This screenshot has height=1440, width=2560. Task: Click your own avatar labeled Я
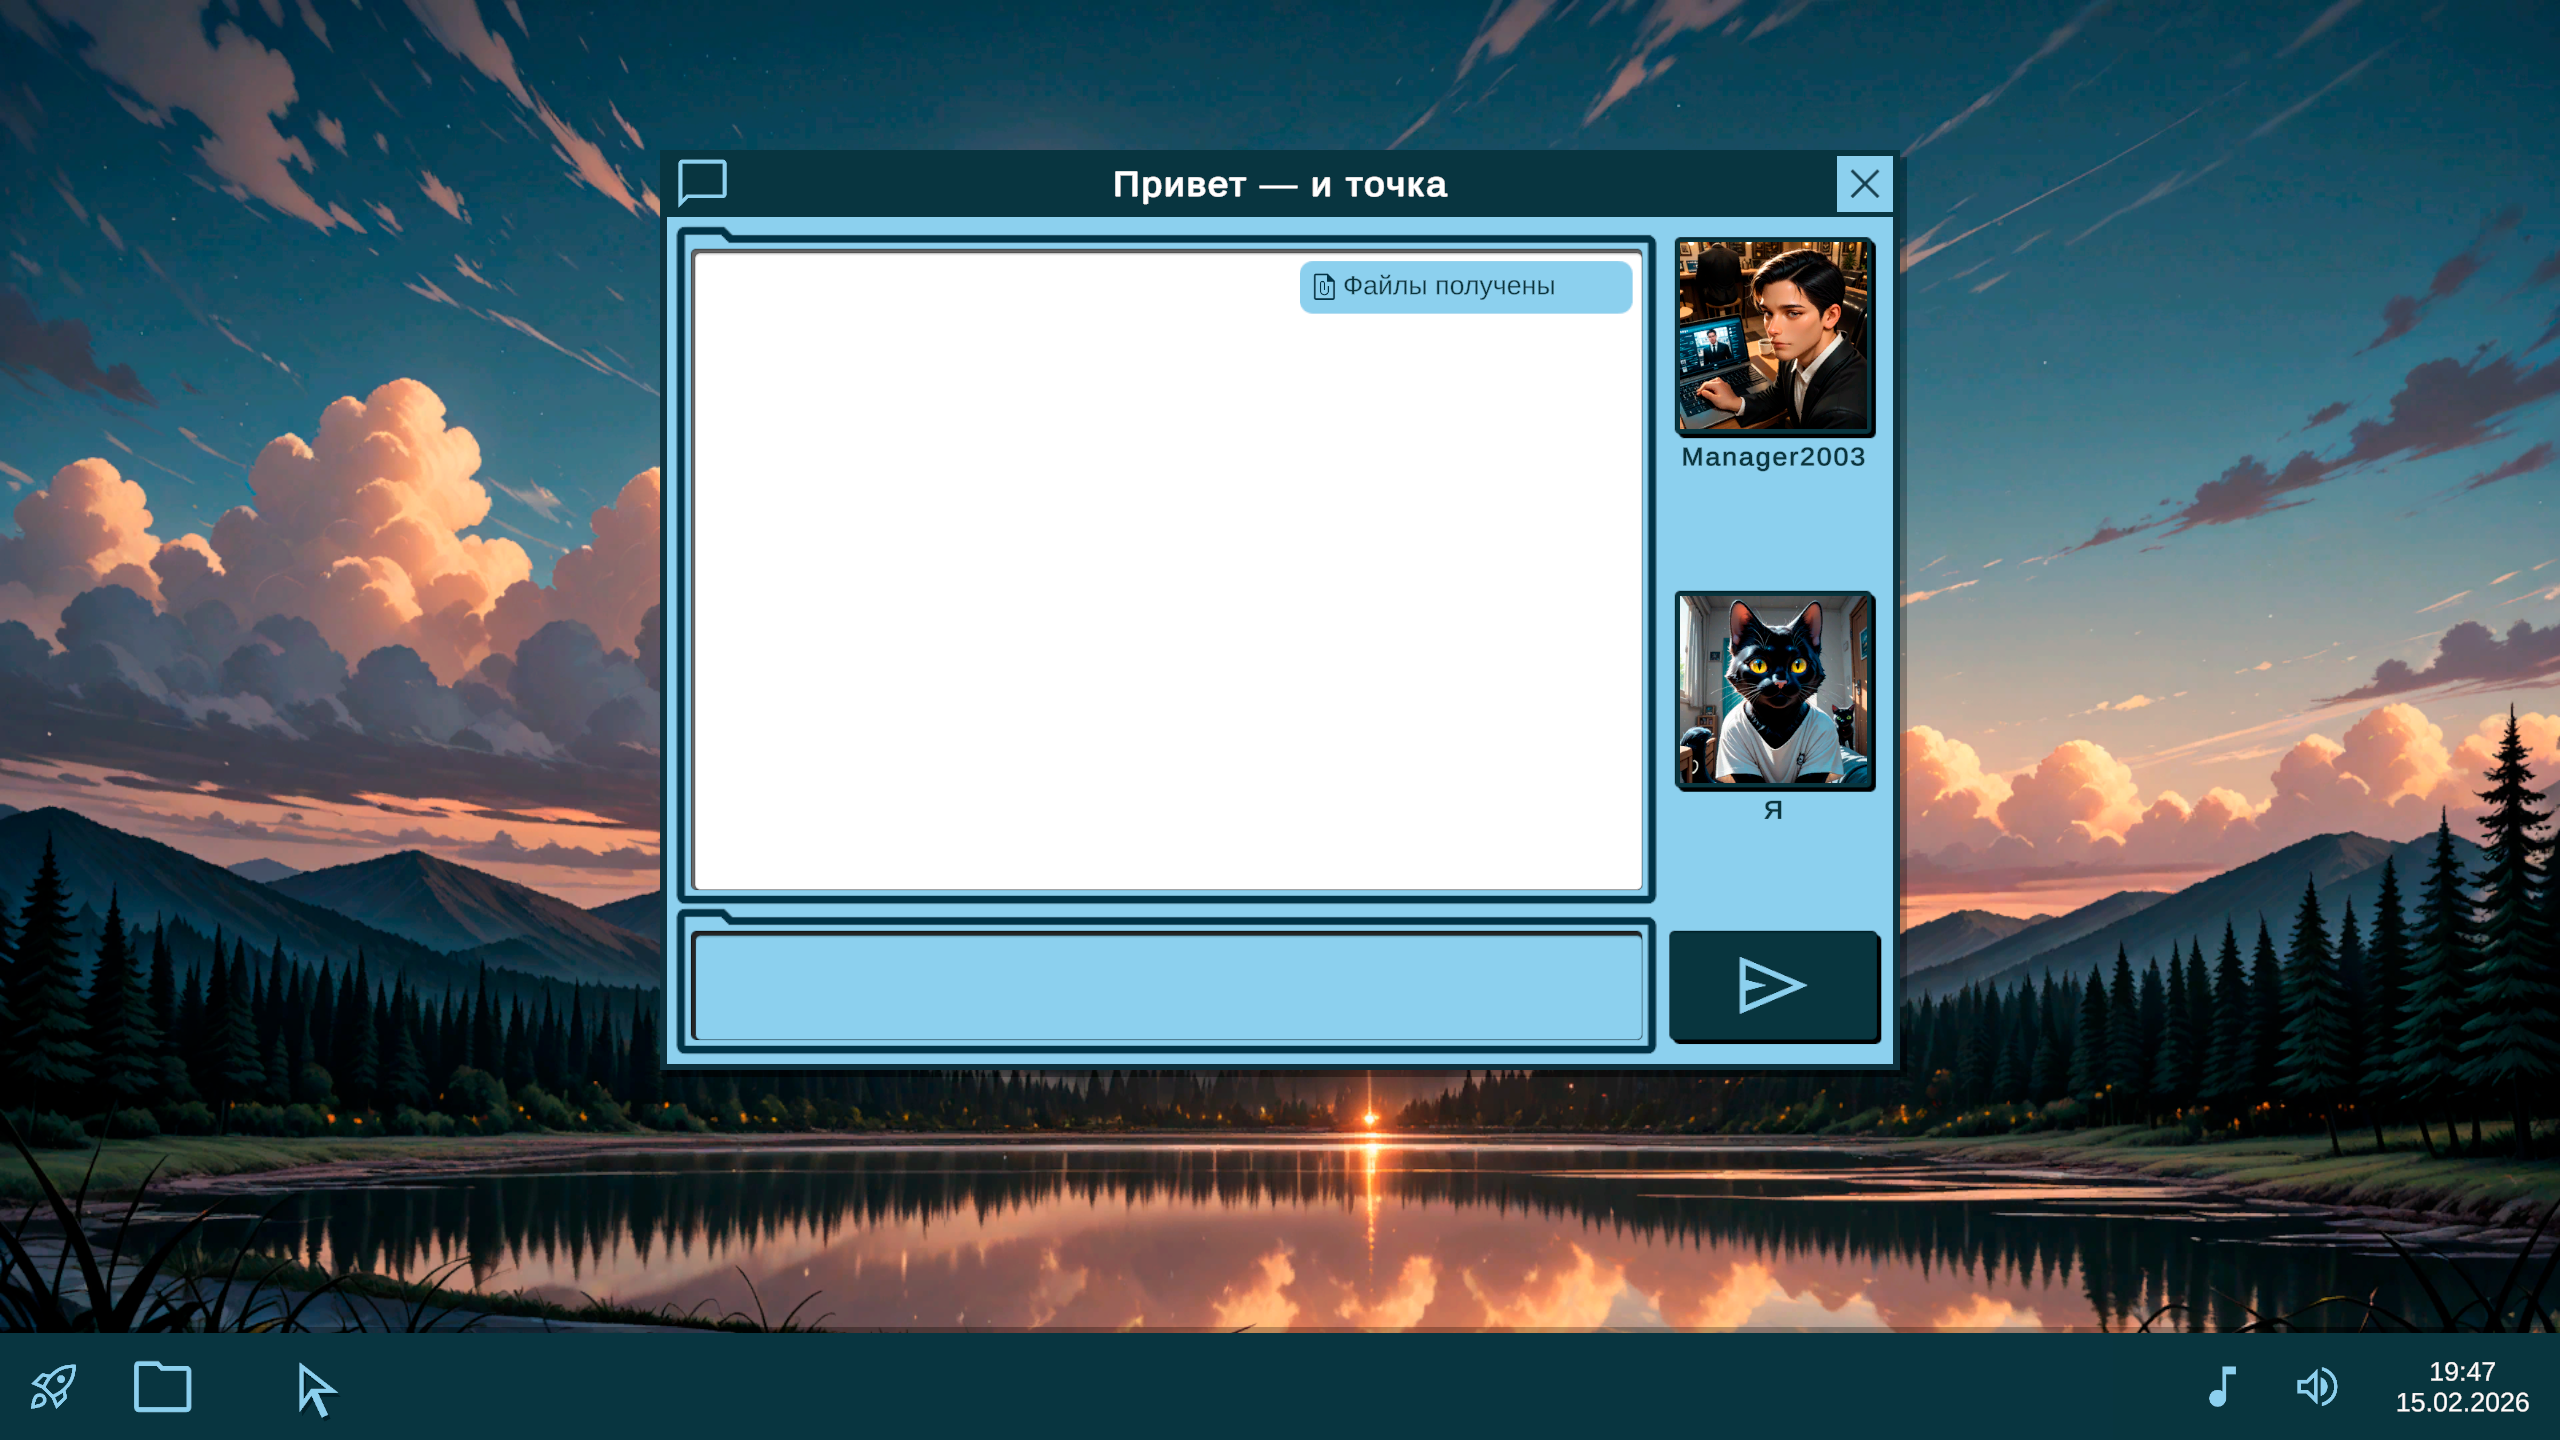[1773, 690]
